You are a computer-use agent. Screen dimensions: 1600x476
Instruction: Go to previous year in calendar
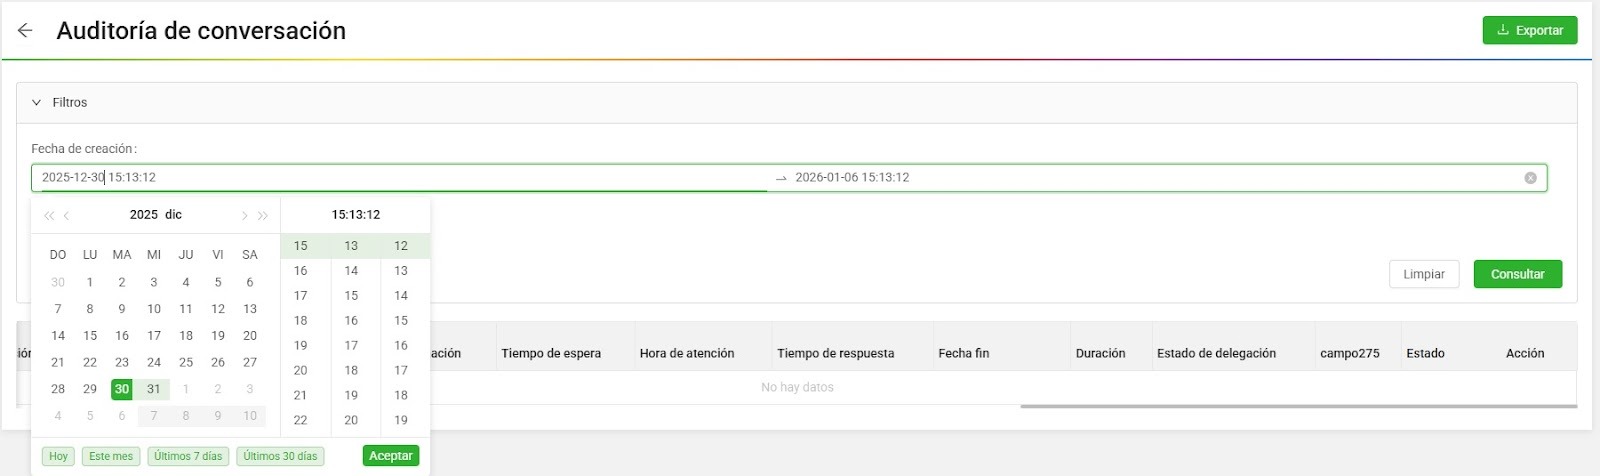coord(48,215)
